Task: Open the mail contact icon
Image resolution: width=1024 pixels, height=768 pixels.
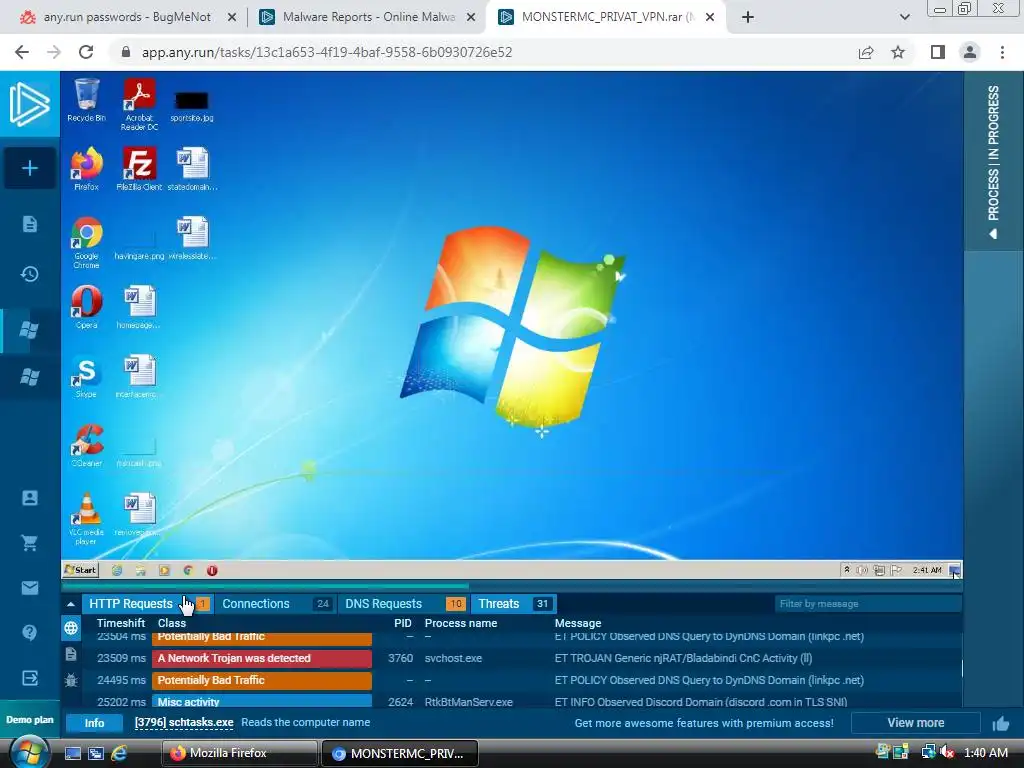Action: [x=29, y=588]
